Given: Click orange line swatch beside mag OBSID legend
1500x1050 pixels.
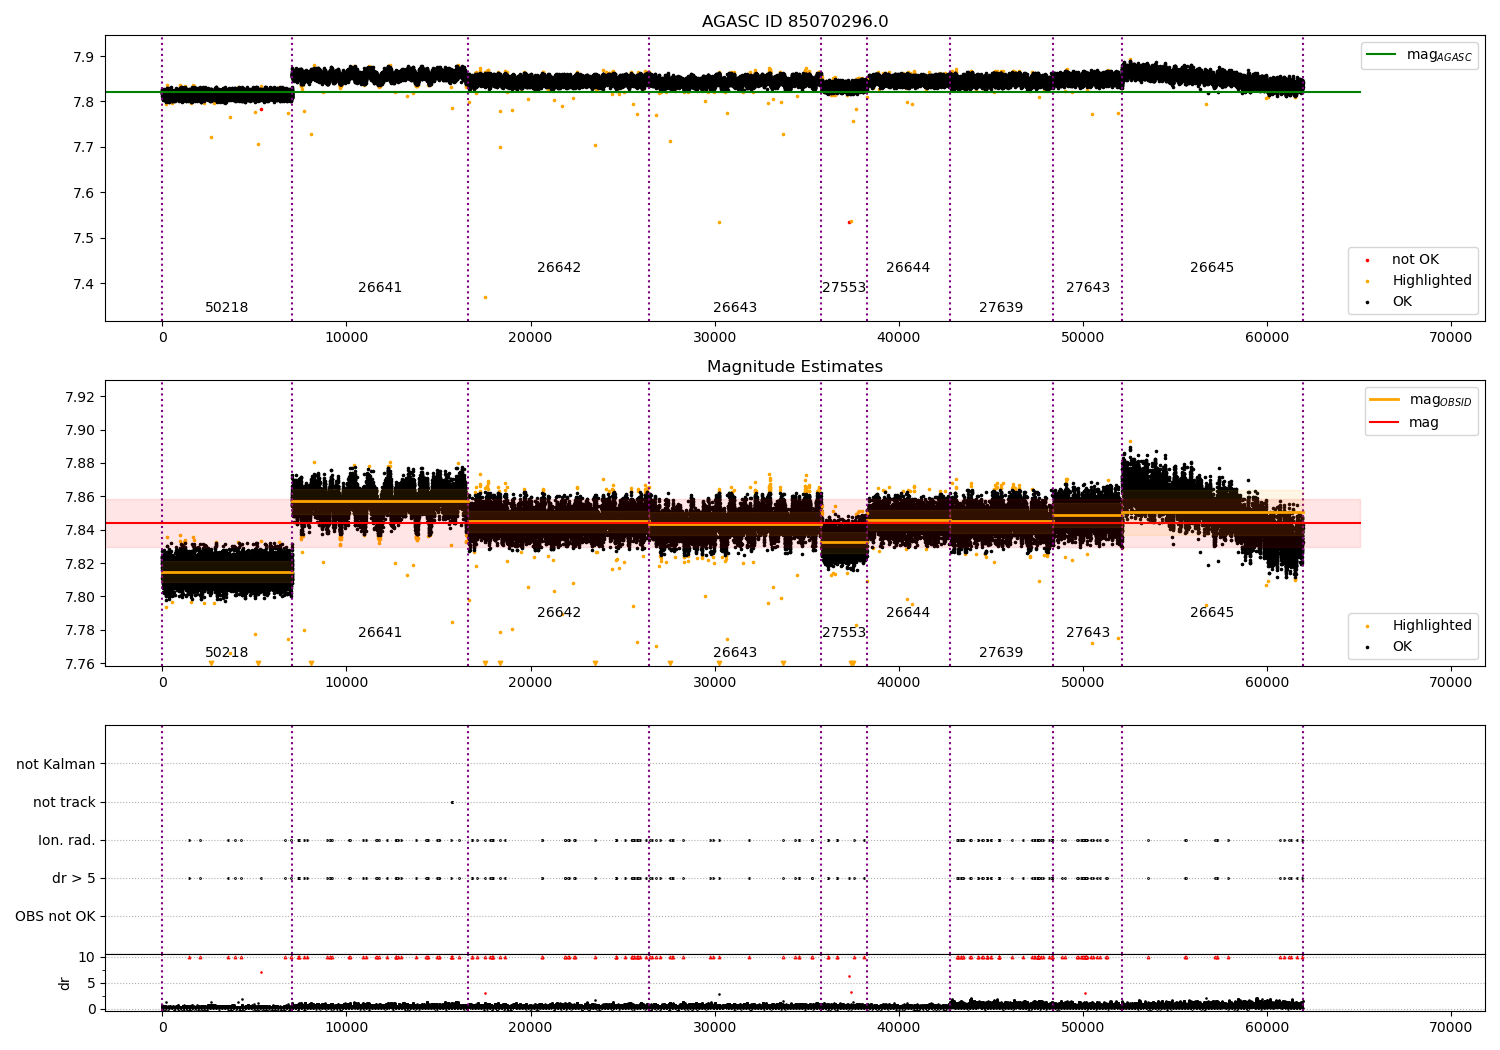Looking at the screenshot, I should pyautogui.click(x=1385, y=400).
